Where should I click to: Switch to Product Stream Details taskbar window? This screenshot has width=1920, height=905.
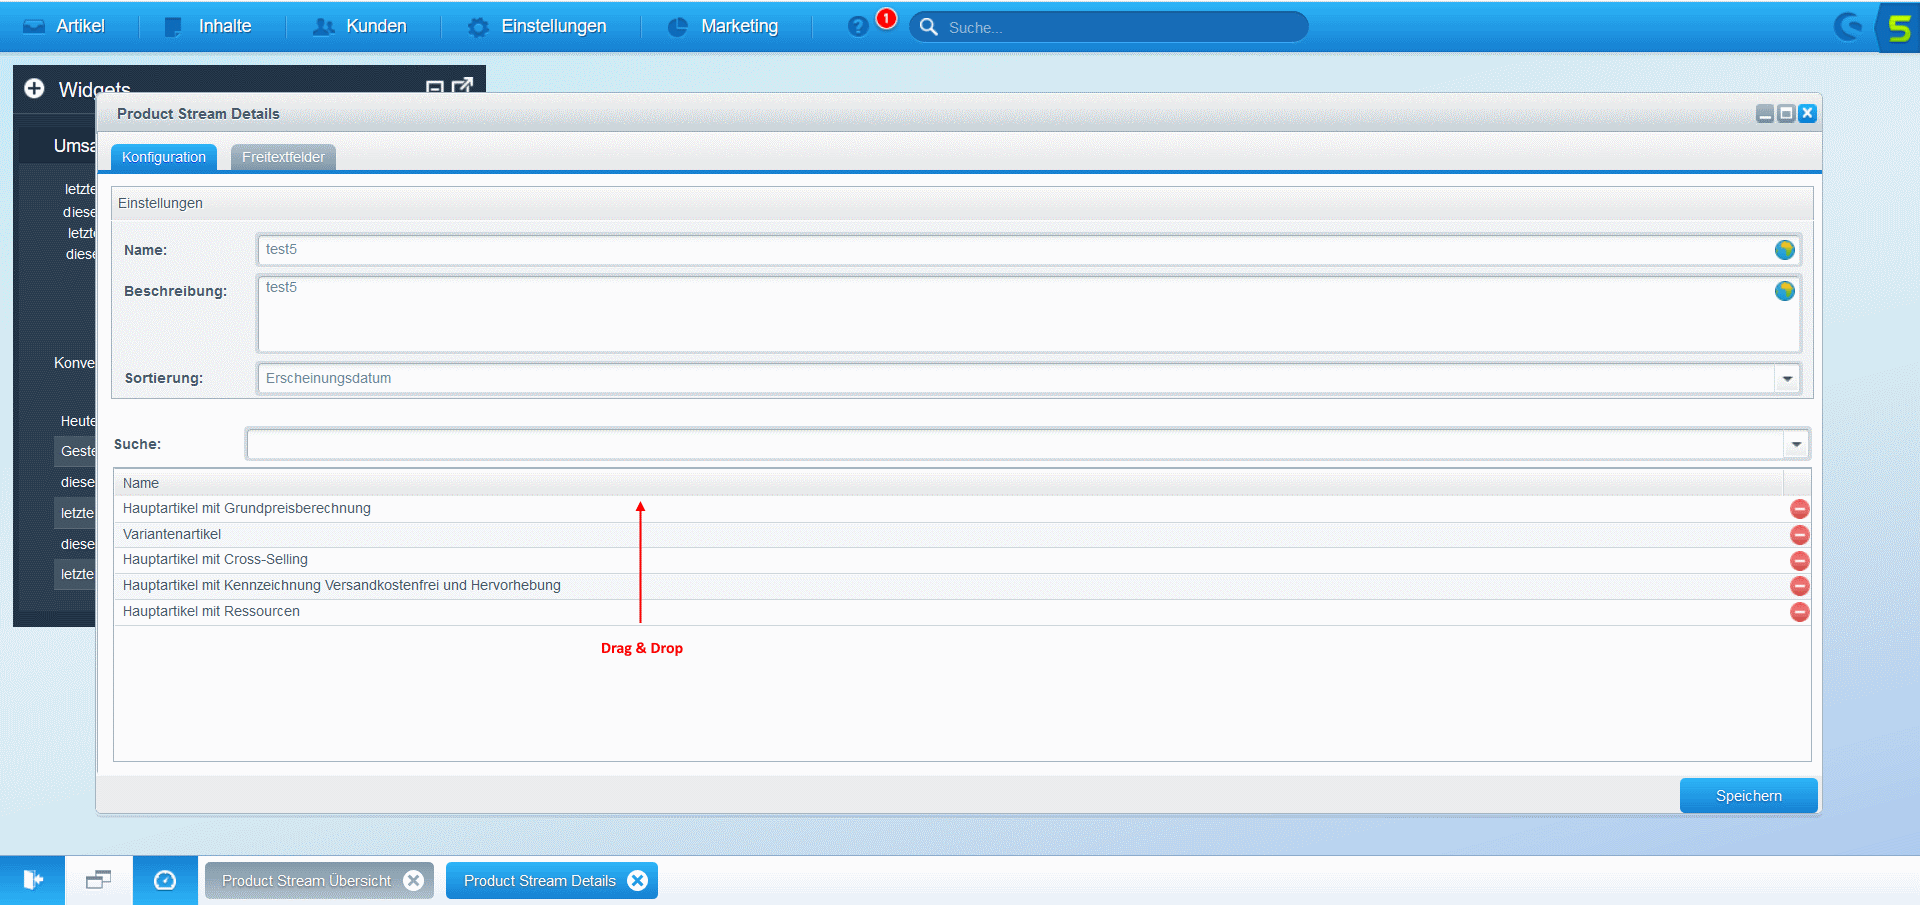point(539,880)
